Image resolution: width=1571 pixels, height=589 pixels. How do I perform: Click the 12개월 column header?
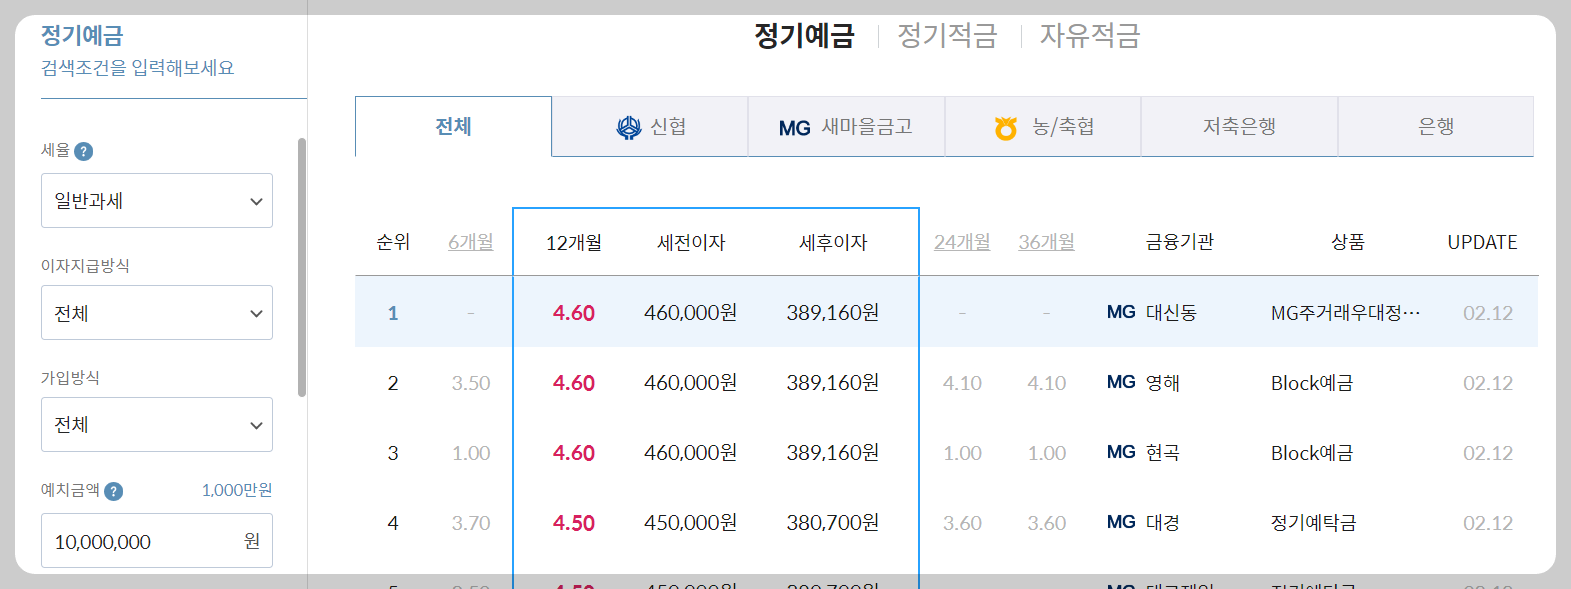point(574,243)
